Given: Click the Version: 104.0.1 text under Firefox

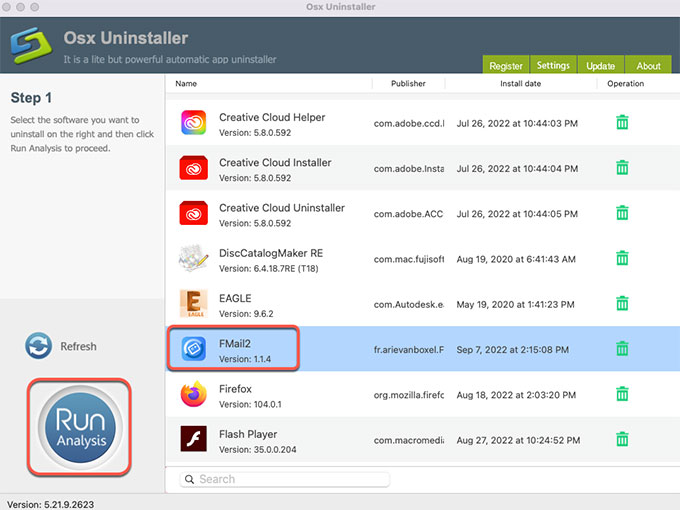Looking at the screenshot, I should 250,404.
